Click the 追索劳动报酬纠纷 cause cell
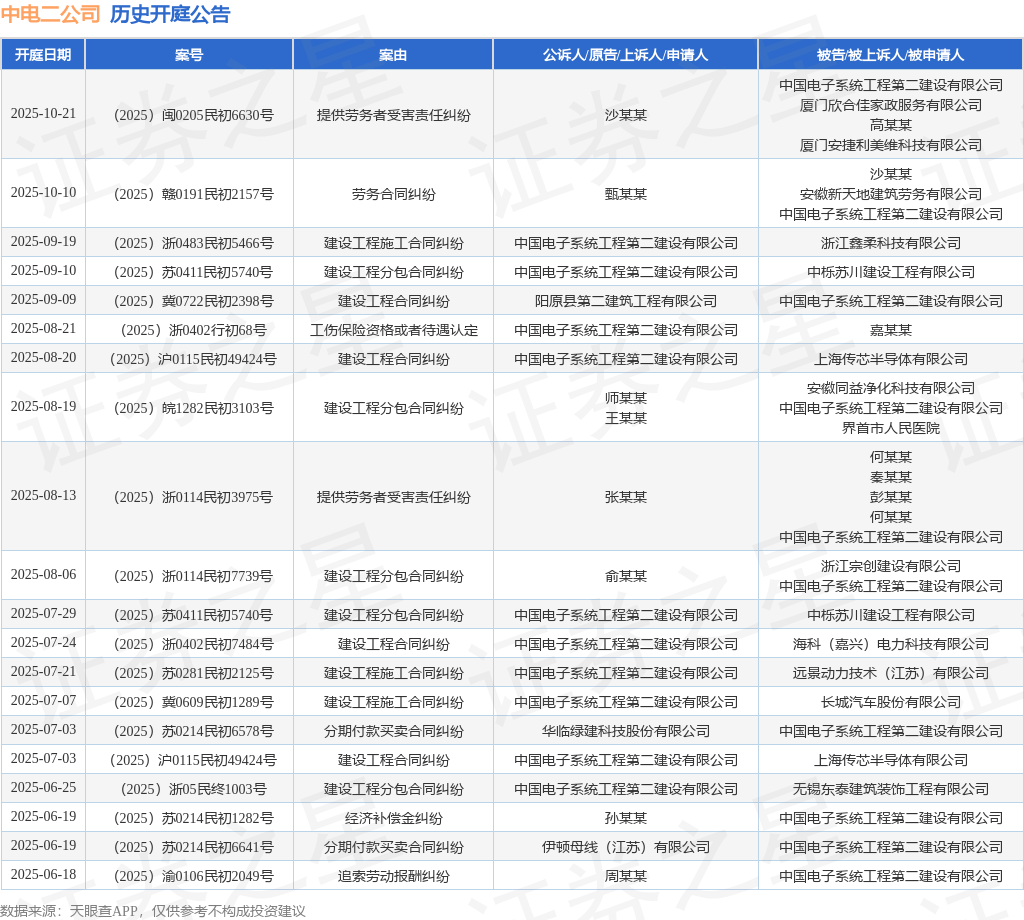This screenshot has height=920, width=1024. 393,876
